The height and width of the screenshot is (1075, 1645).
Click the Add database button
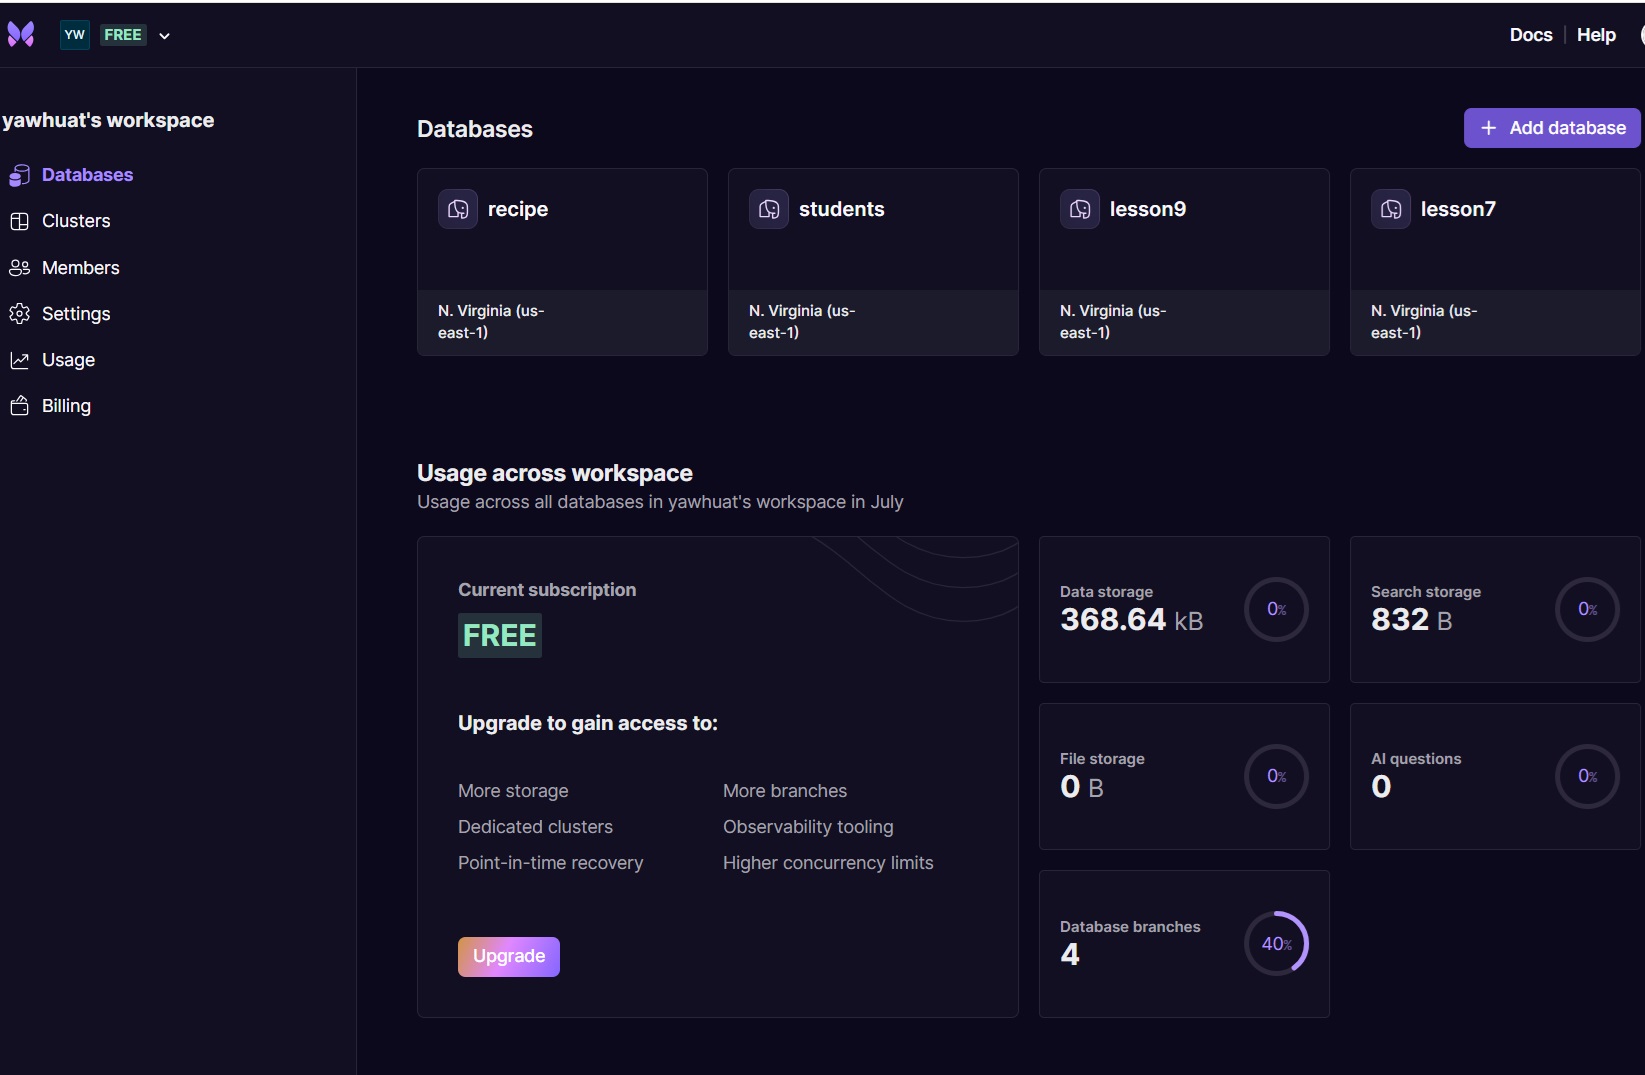point(1551,128)
